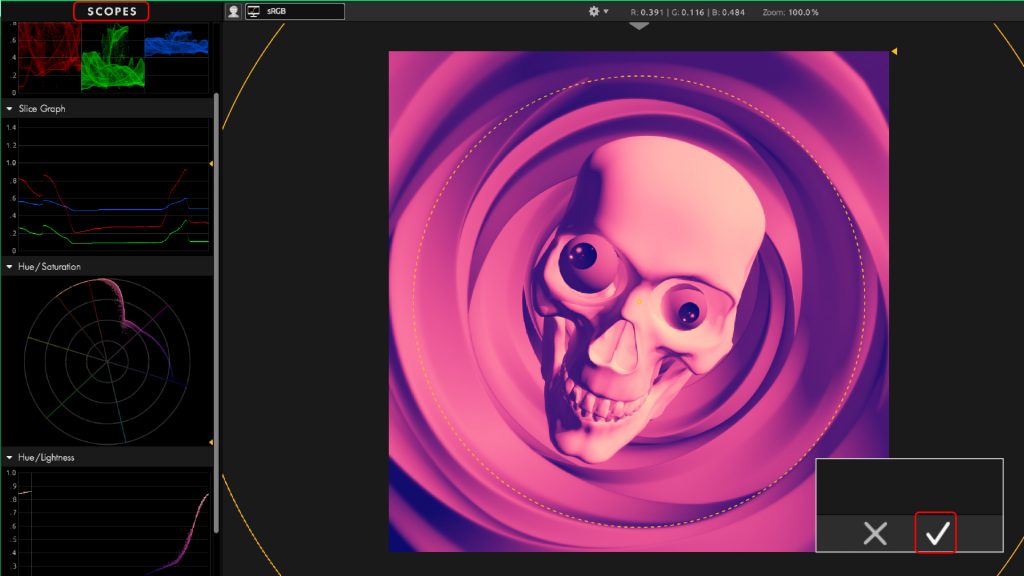Click the gray triangle above the image

tap(639, 27)
